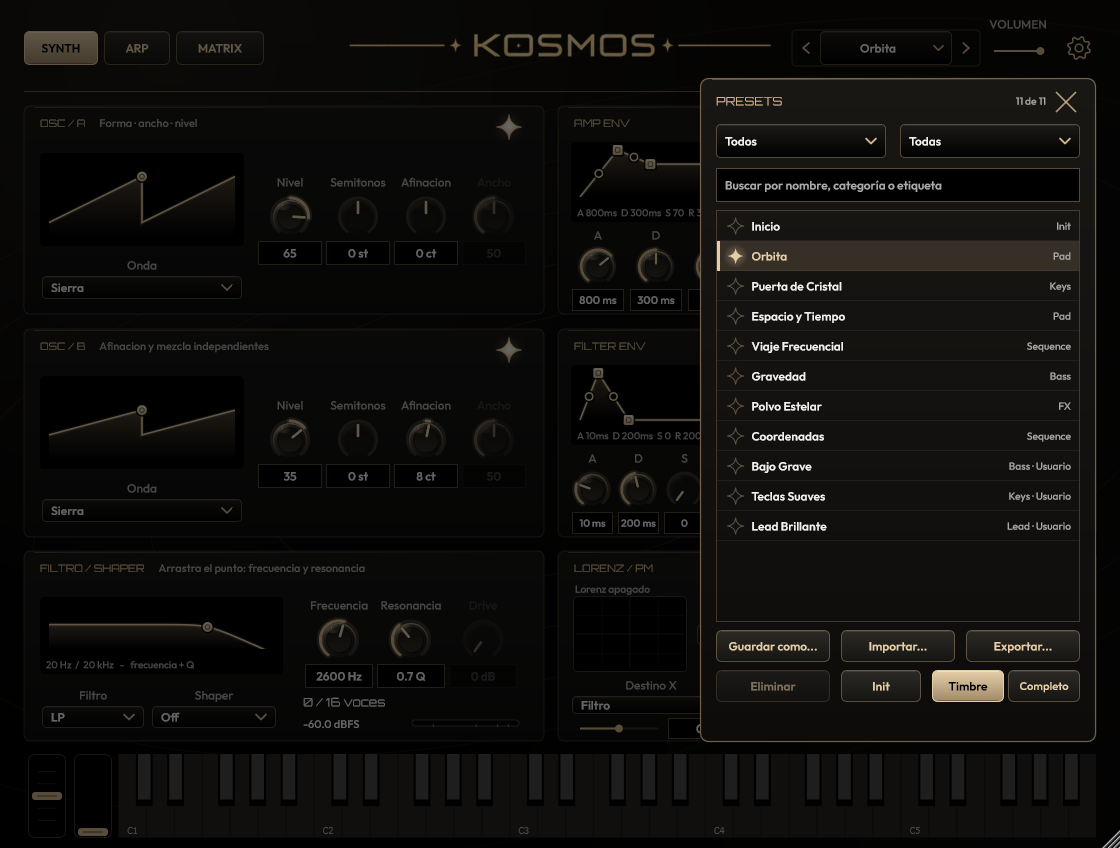
Task: Click the Exportar... button
Action: tap(1023, 647)
